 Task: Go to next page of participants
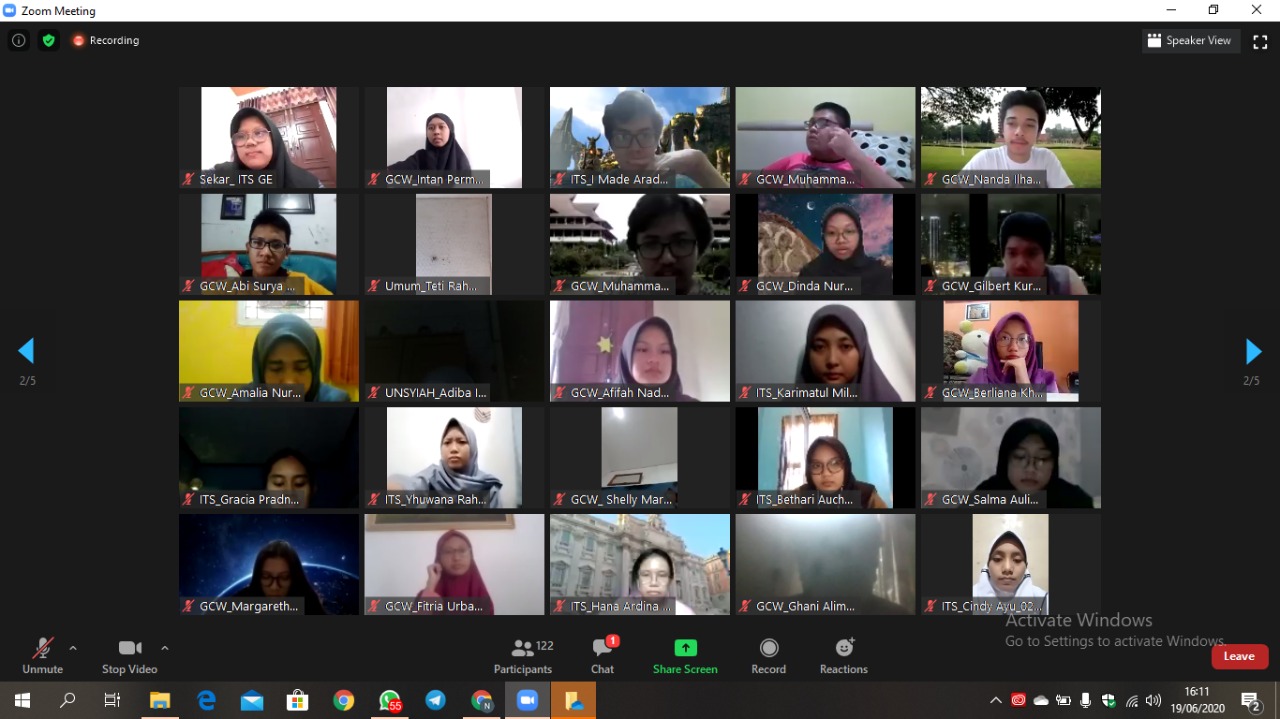(1252, 351)
